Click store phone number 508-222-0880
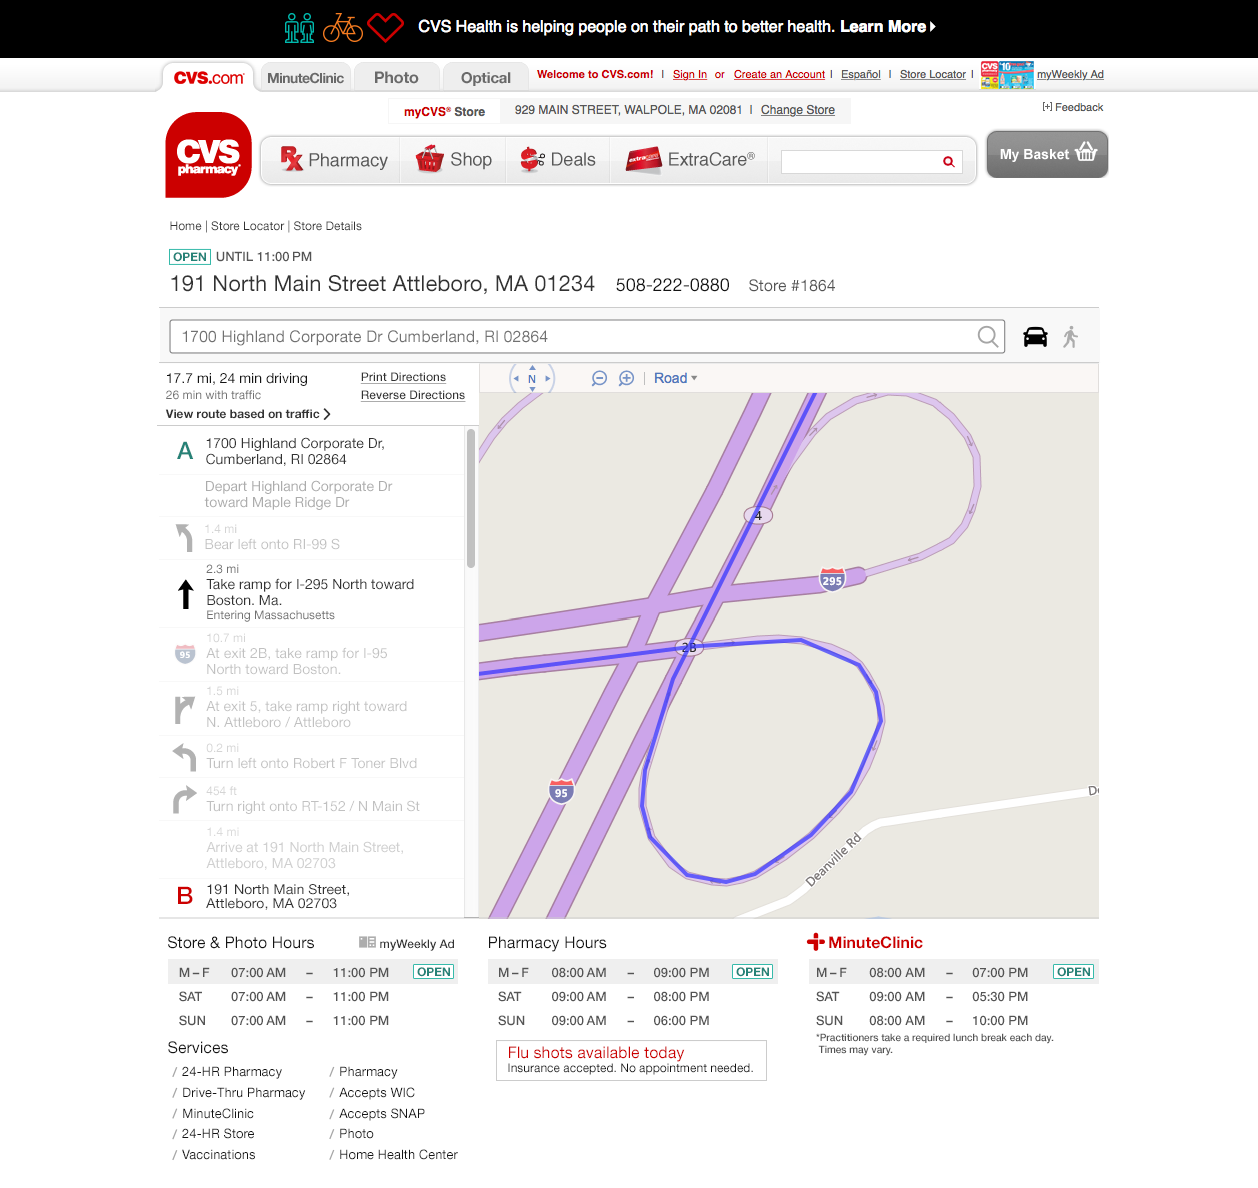This screenshot has width=1258, height=1188. point(673,285)
